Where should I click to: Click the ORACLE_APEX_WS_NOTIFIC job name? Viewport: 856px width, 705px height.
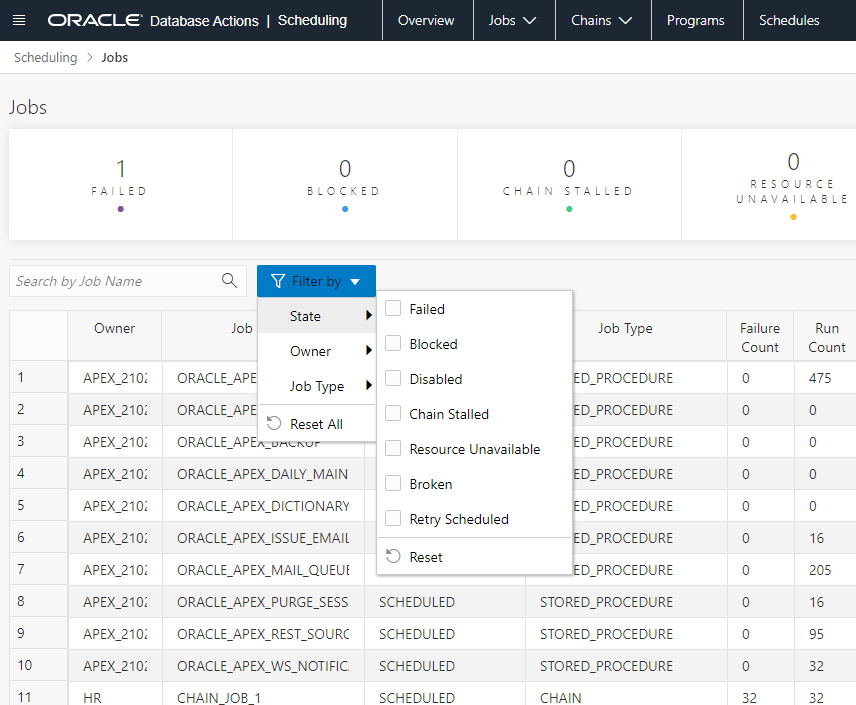(263, 666)
